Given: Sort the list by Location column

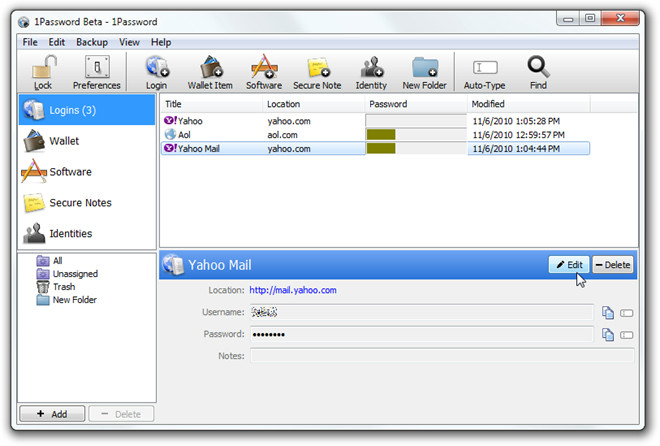Looking at the screenshot, I should (314, 104).
